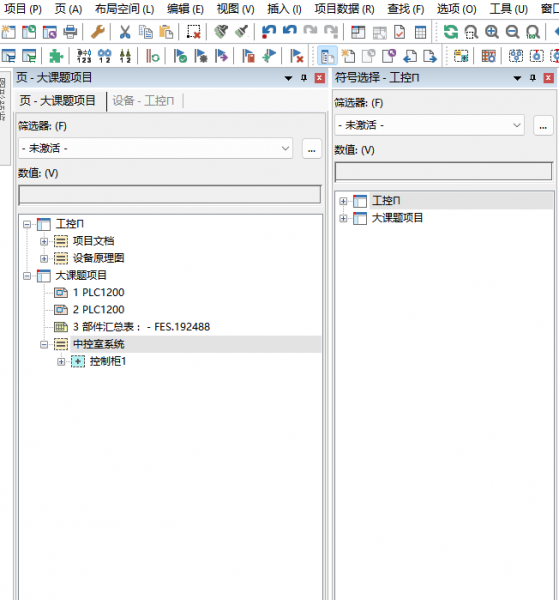The image size is (559, 600).
Task: Click the delete selection area icon
Action: click(194, 32)
